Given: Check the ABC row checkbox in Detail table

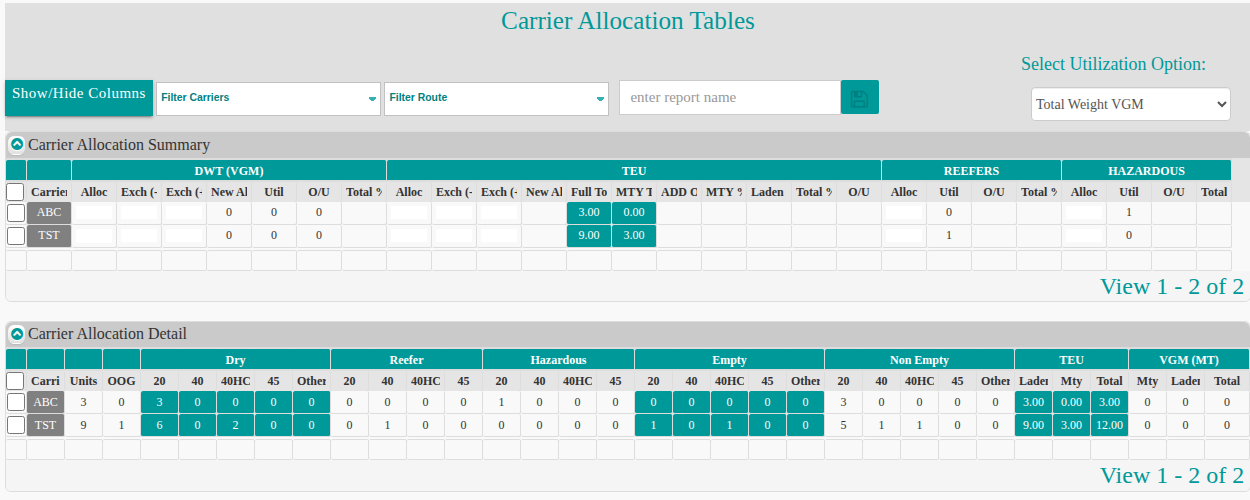Looking at the screenshot, I should (15, 403).
